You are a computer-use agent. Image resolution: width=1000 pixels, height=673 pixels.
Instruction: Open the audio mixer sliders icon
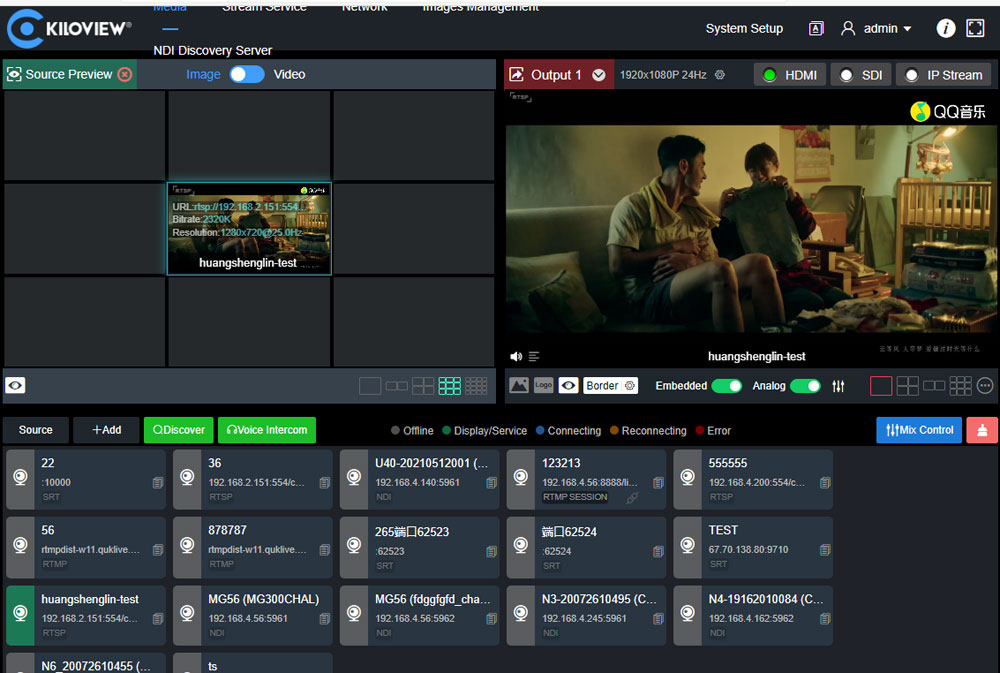click(x=838, y=386)
